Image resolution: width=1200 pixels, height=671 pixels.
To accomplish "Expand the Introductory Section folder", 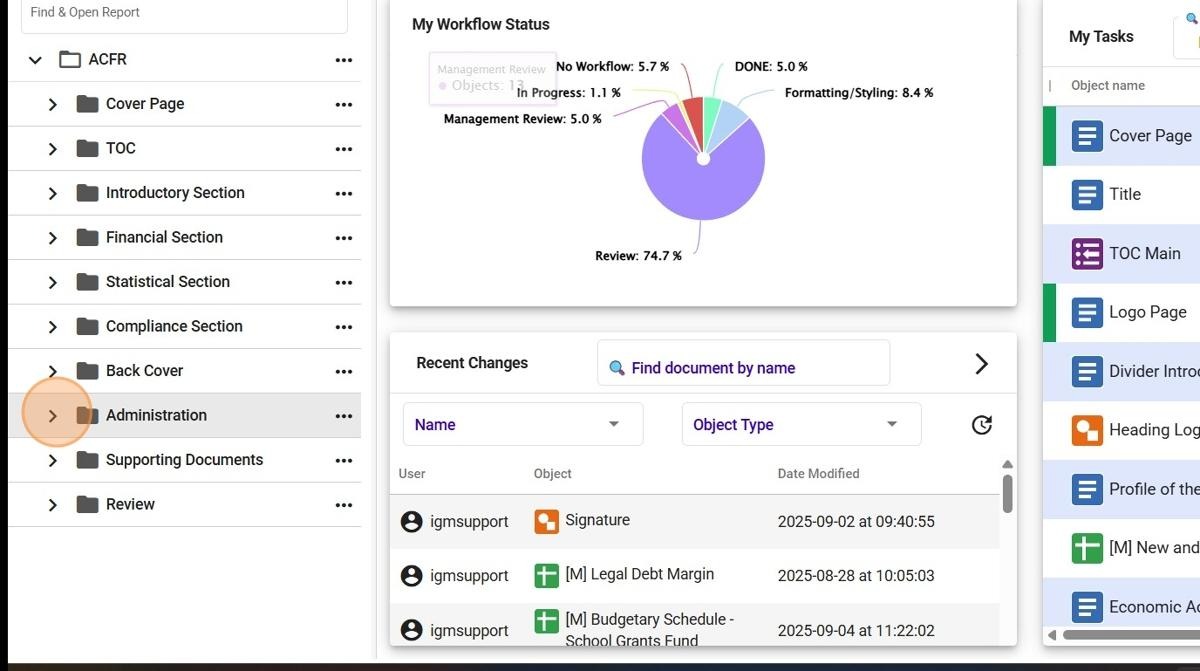I will point(53,193).
